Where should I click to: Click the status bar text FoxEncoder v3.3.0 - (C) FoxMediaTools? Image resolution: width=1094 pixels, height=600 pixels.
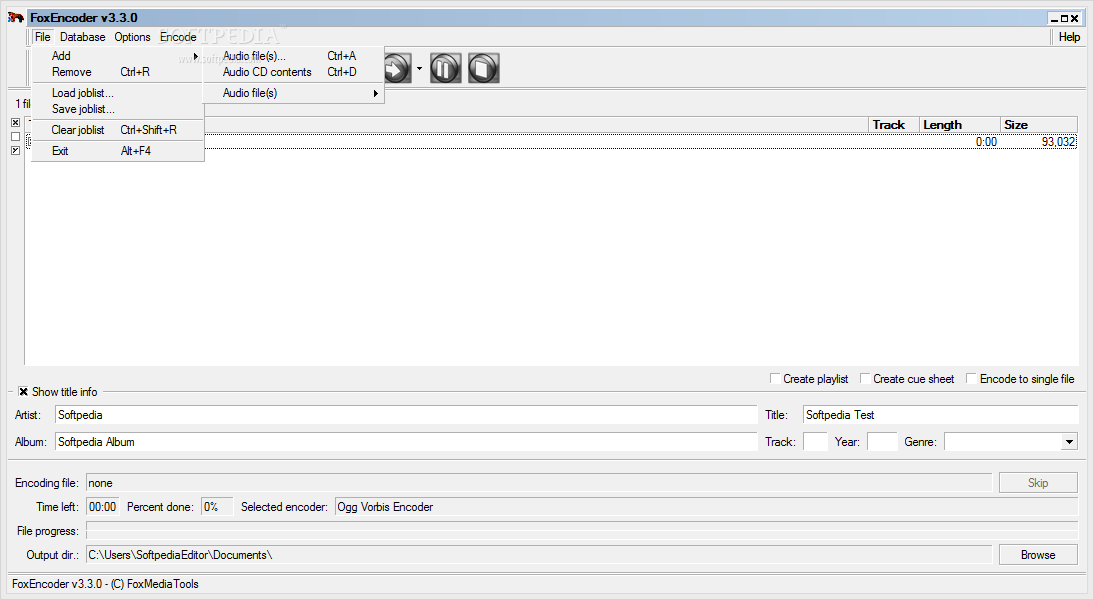coord(105,584)
